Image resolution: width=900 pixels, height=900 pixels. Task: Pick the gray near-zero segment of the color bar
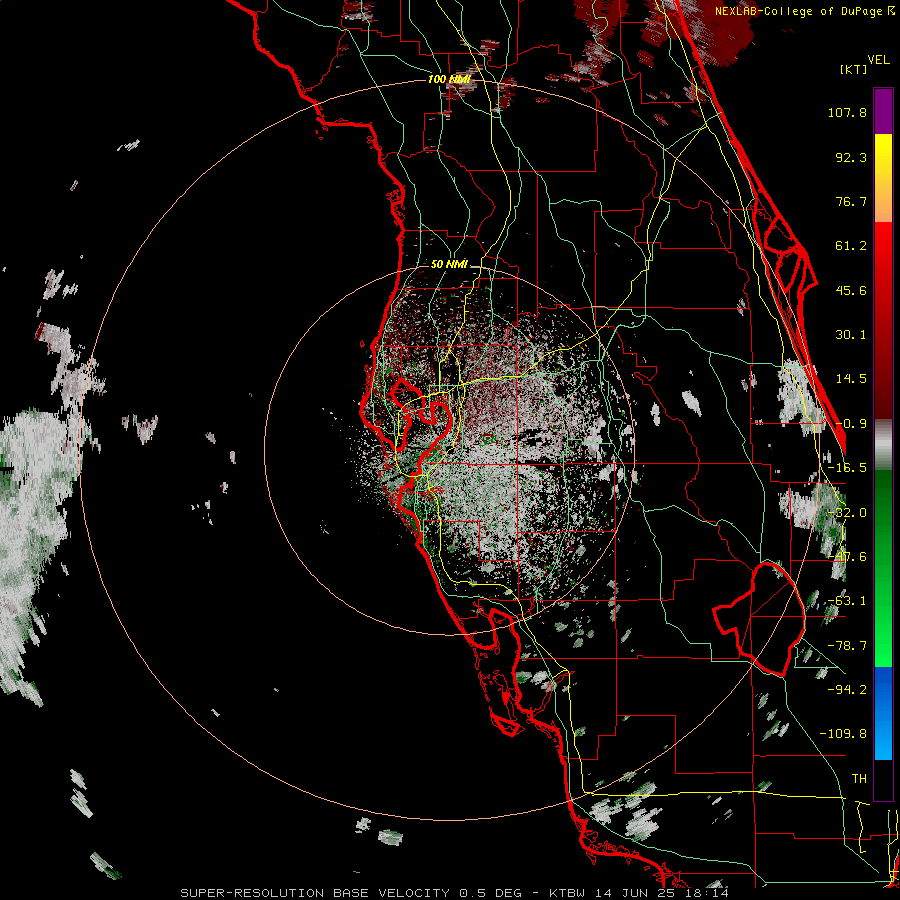pos(883,445)
